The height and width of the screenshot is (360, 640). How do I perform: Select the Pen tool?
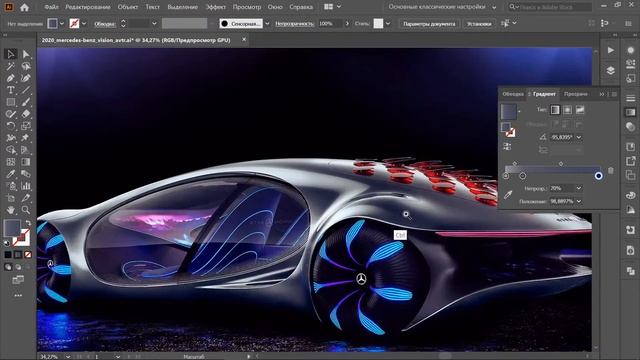coord(11,78)
